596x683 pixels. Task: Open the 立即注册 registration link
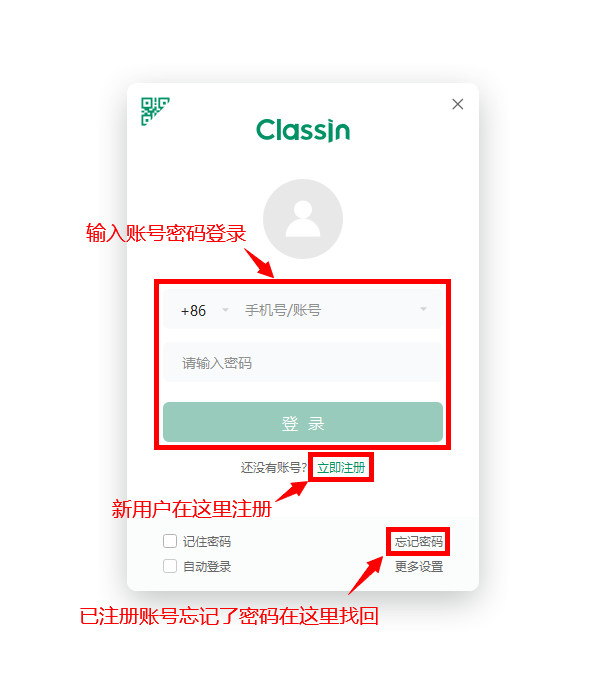341,467
